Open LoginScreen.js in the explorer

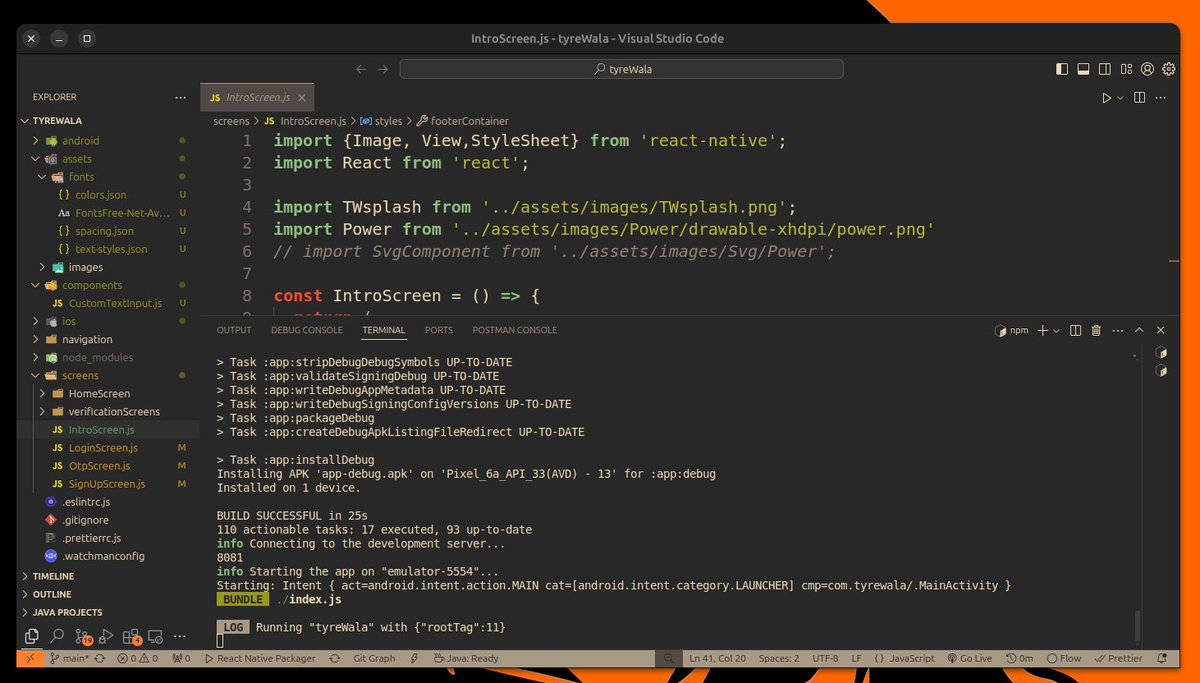[x=108, y=447]
